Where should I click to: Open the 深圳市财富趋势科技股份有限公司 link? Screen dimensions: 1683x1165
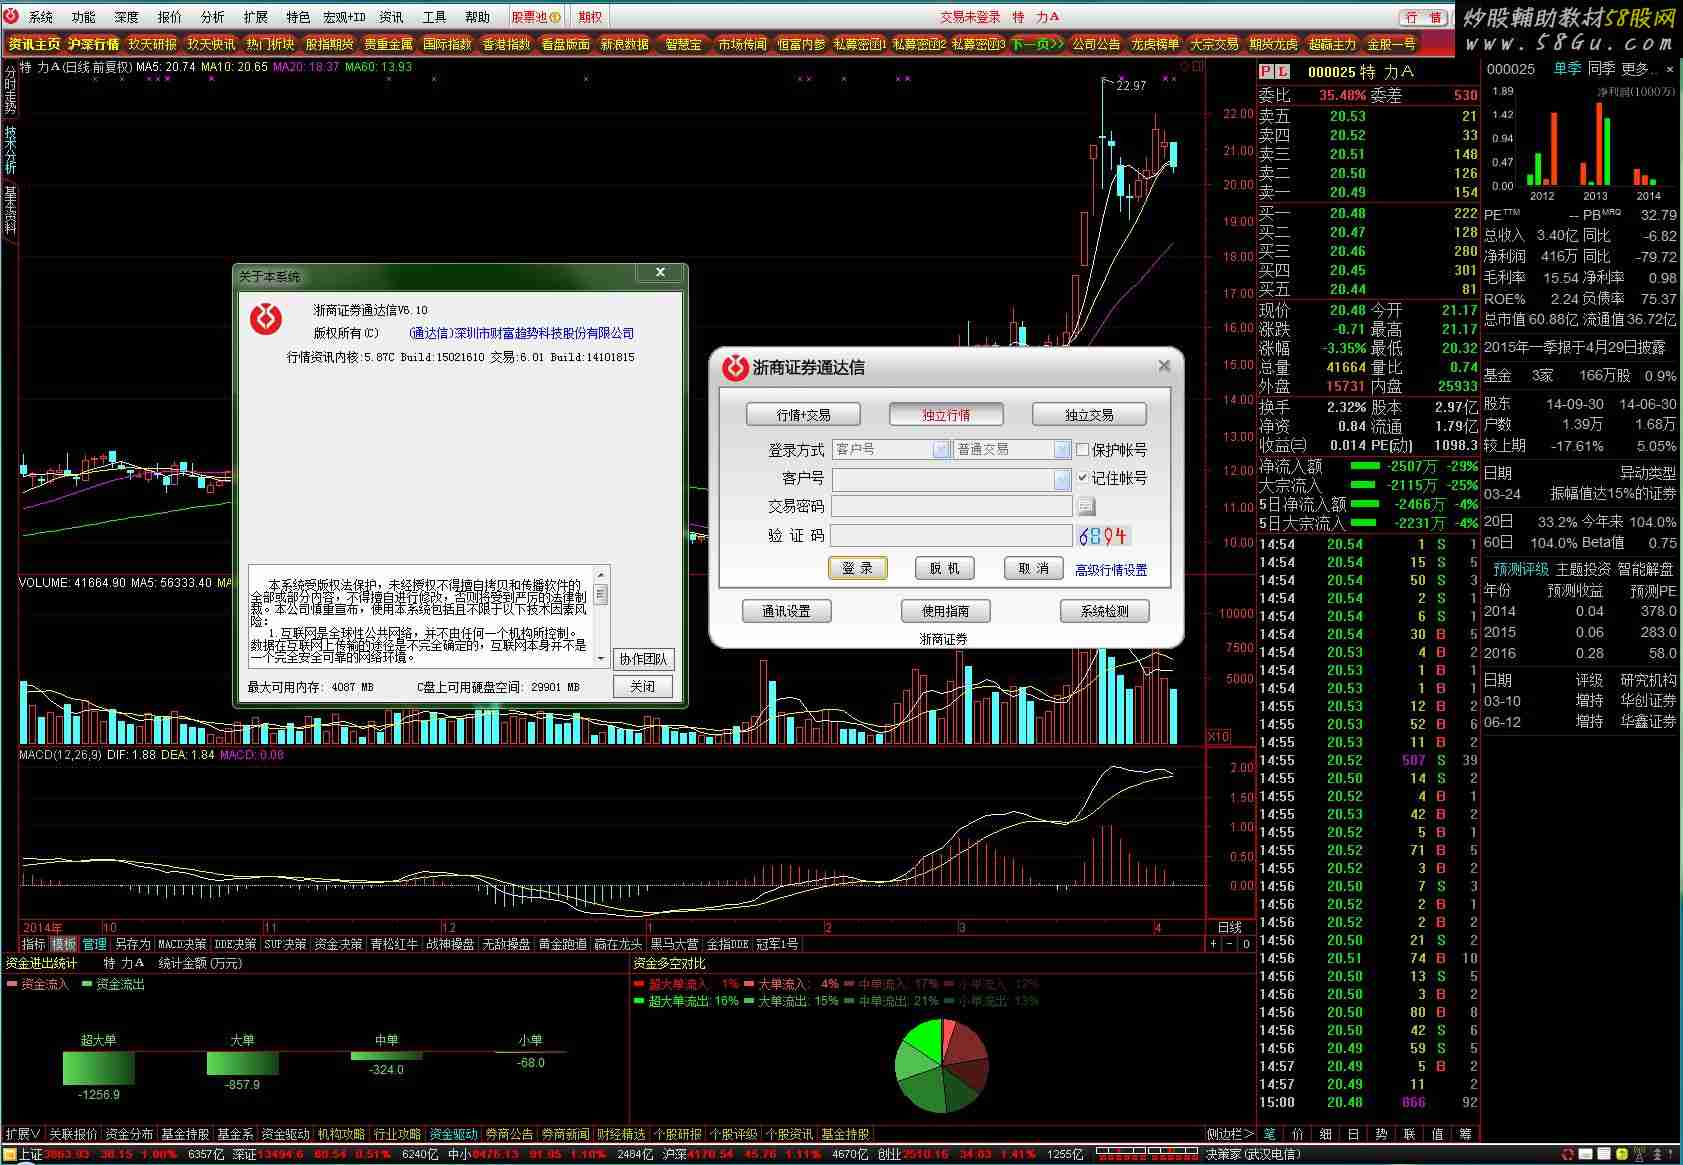[x=522, y=333]
